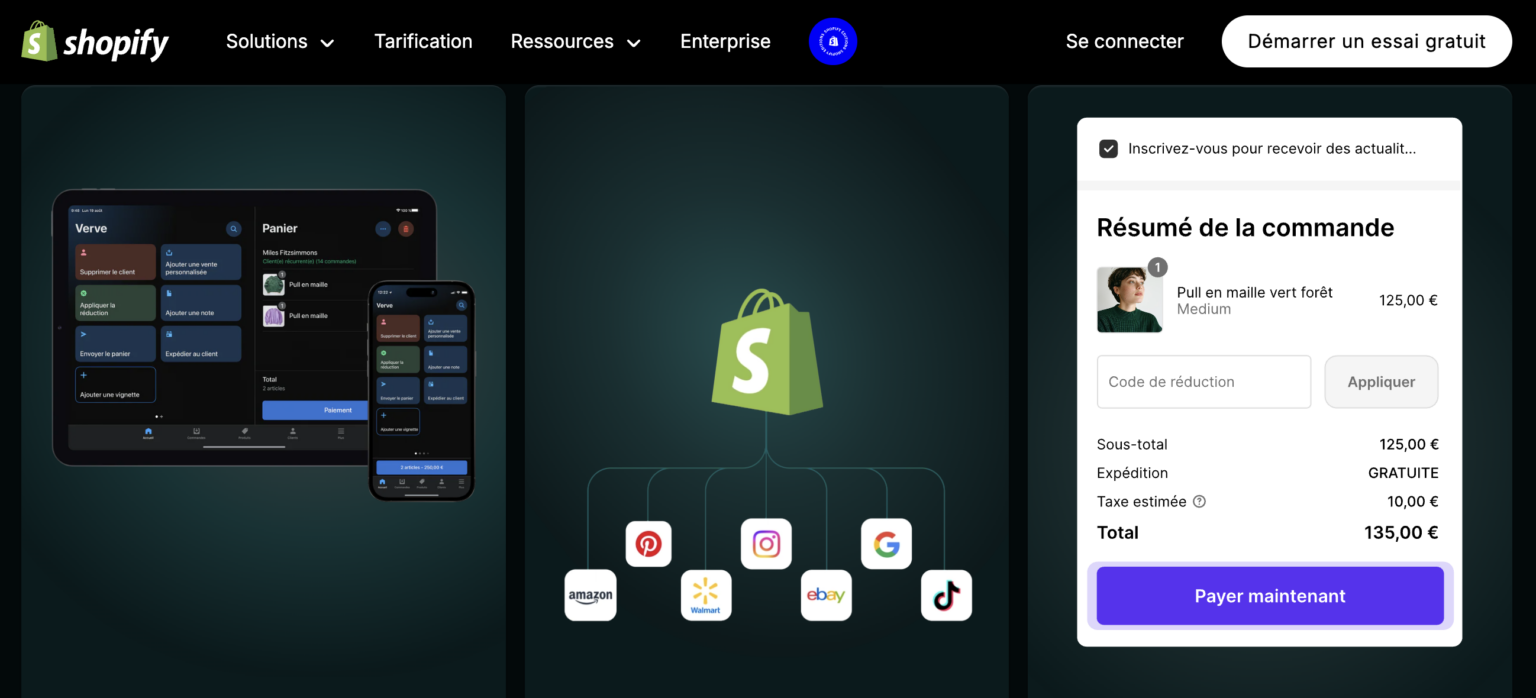Viewport: 1536px width, 698px height.
Task: Uncheck the newsletter signup checkbox
Action: pos(1108,149)
